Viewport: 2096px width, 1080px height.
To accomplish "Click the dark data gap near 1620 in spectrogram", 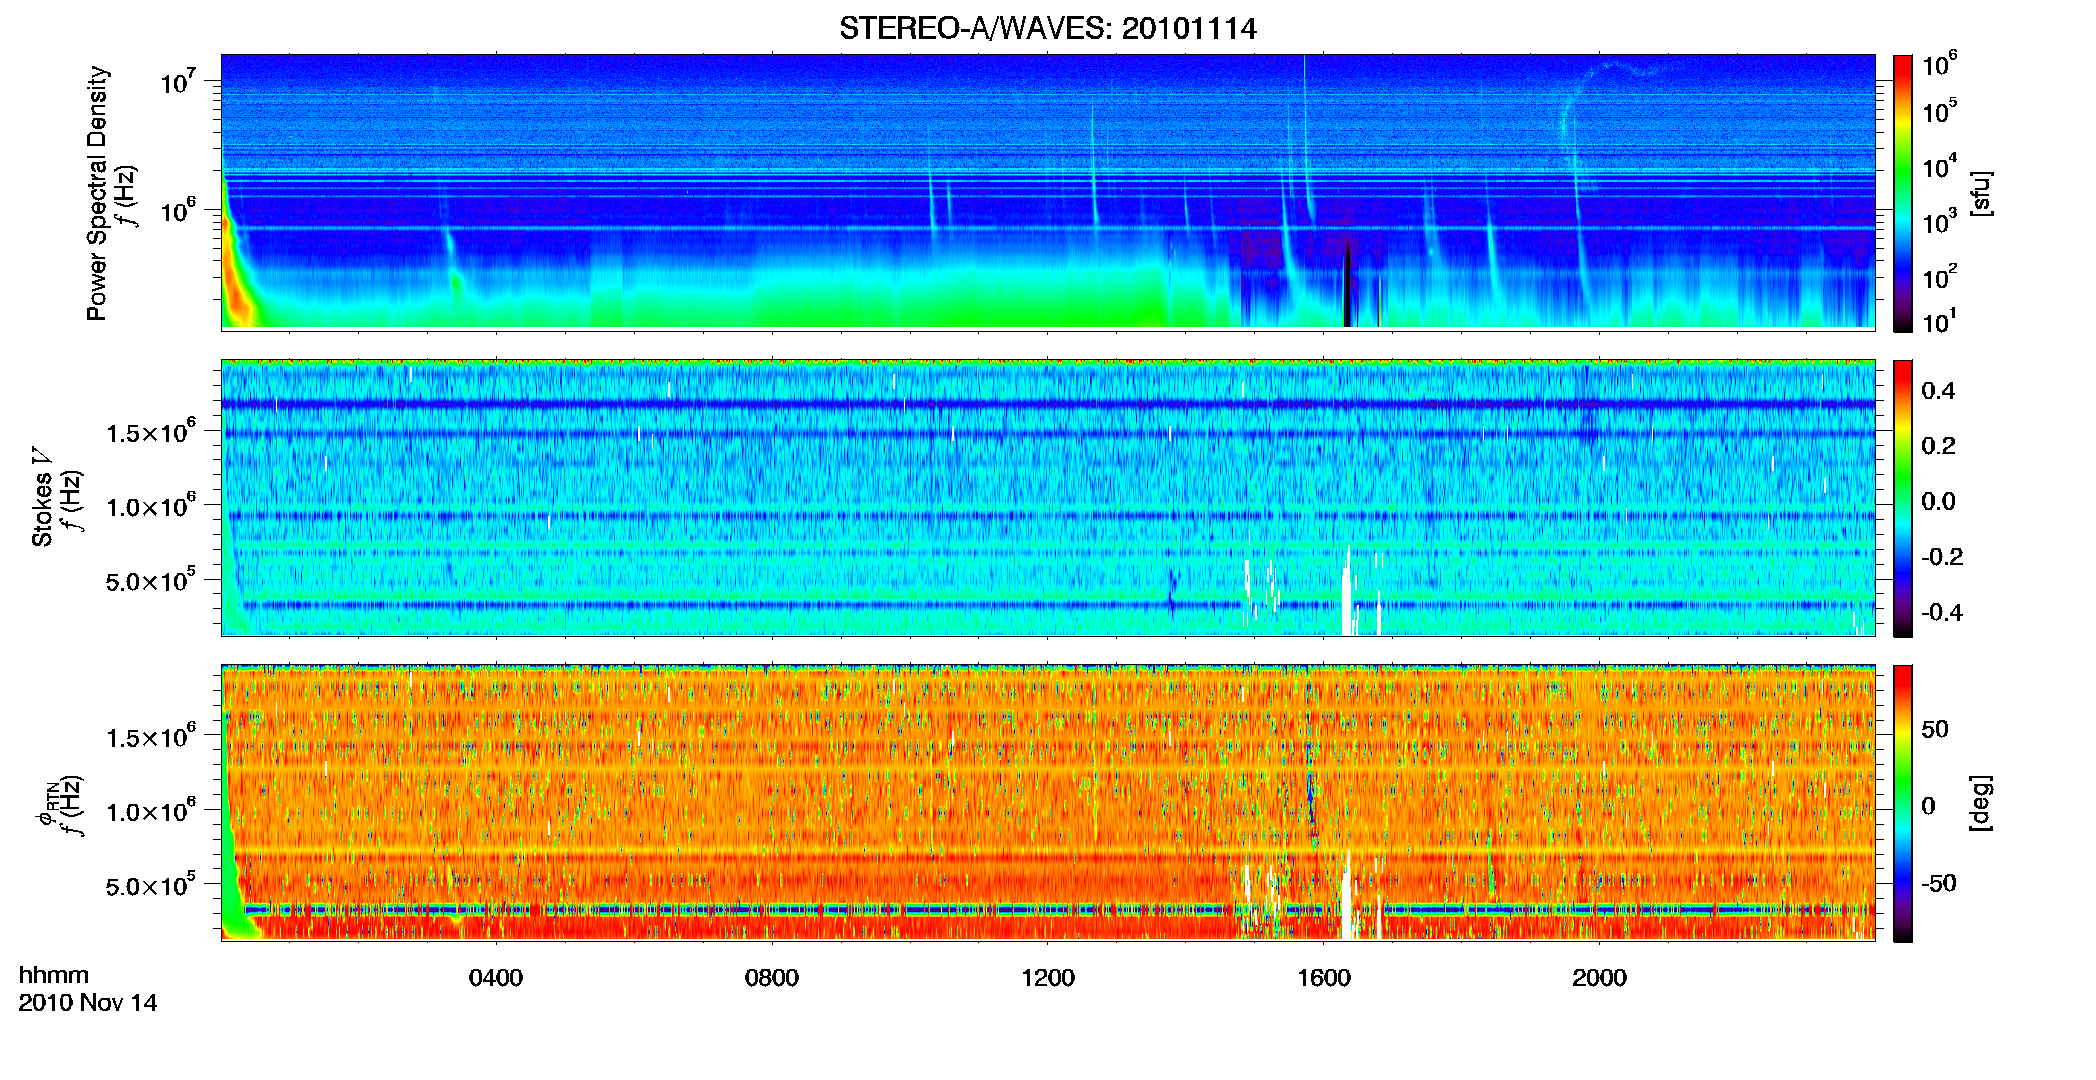I will click(1347, 285).
